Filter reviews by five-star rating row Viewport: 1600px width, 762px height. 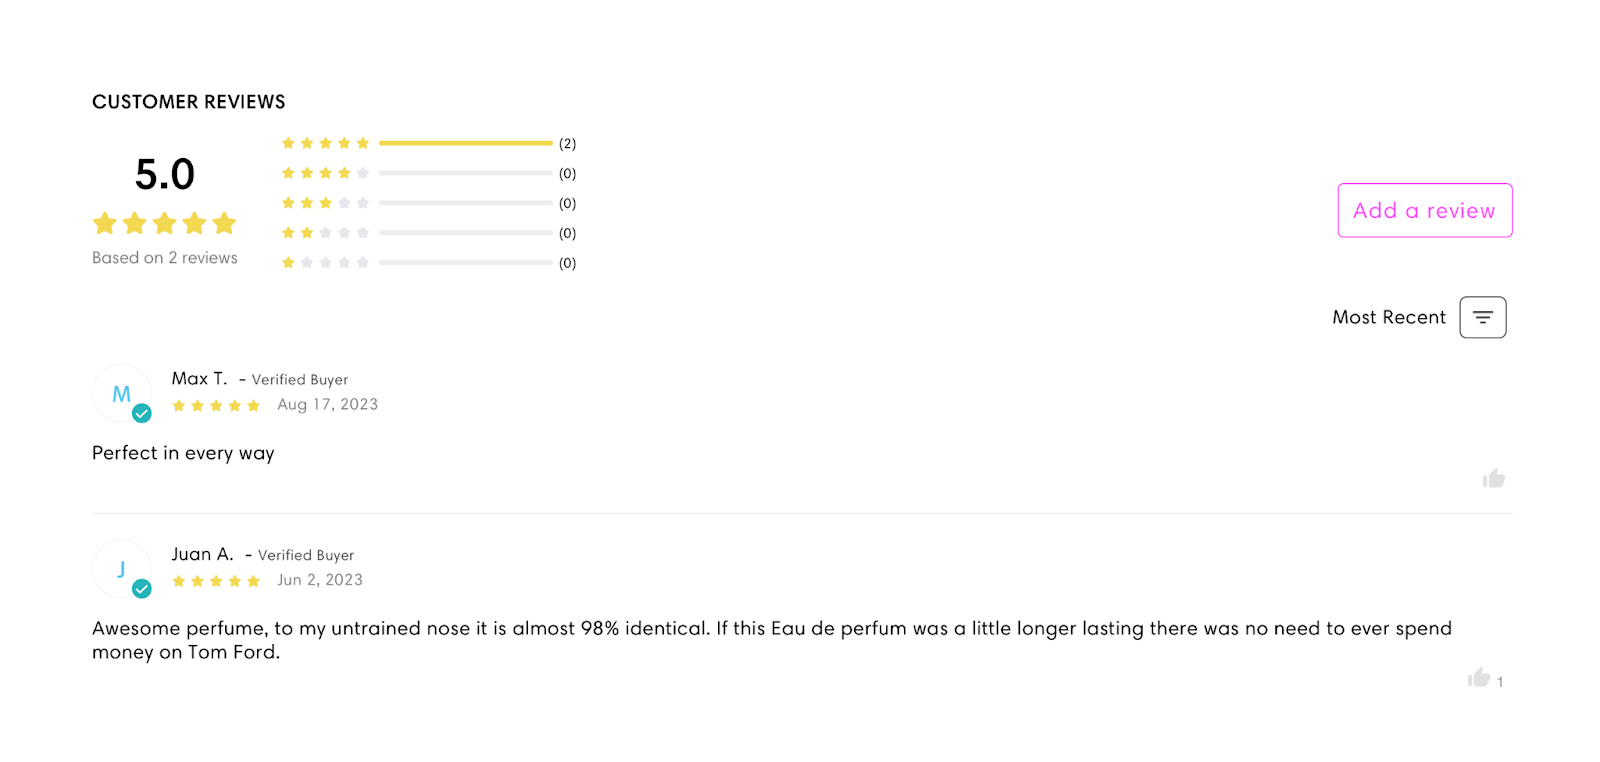[x=429, y=143]
